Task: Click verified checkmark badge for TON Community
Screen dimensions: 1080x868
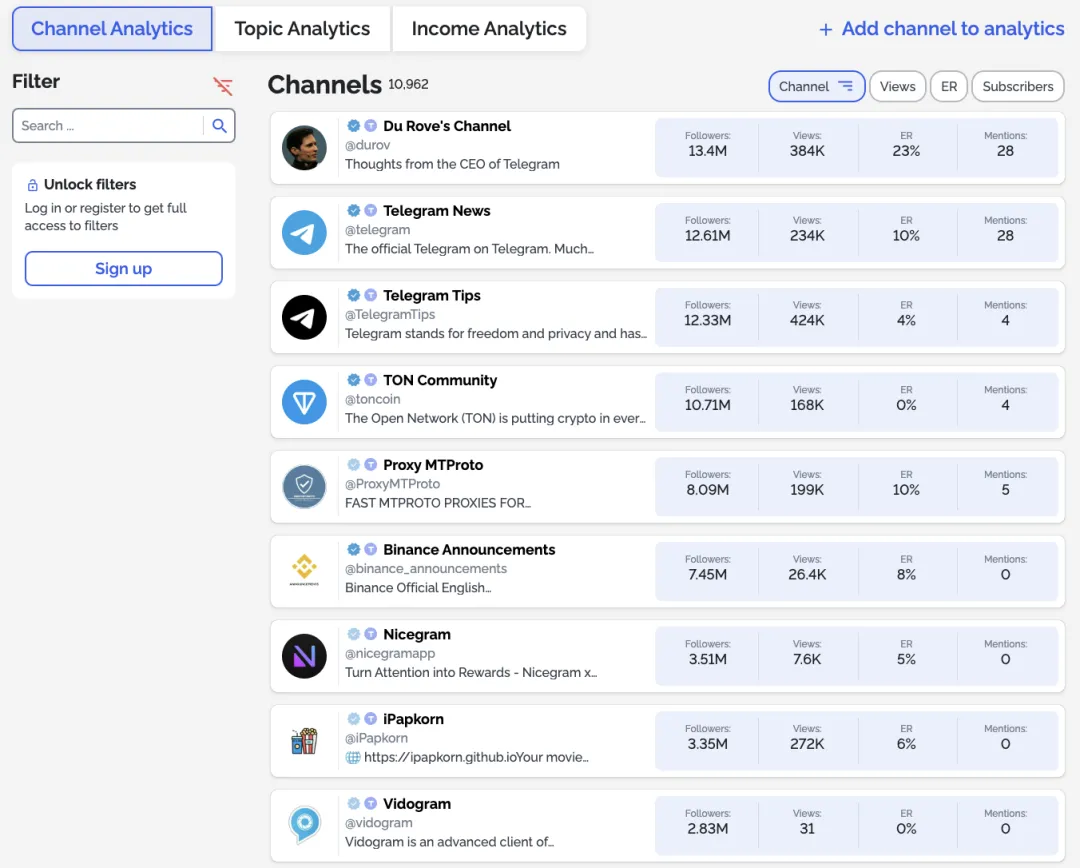Action: [353, 380]
